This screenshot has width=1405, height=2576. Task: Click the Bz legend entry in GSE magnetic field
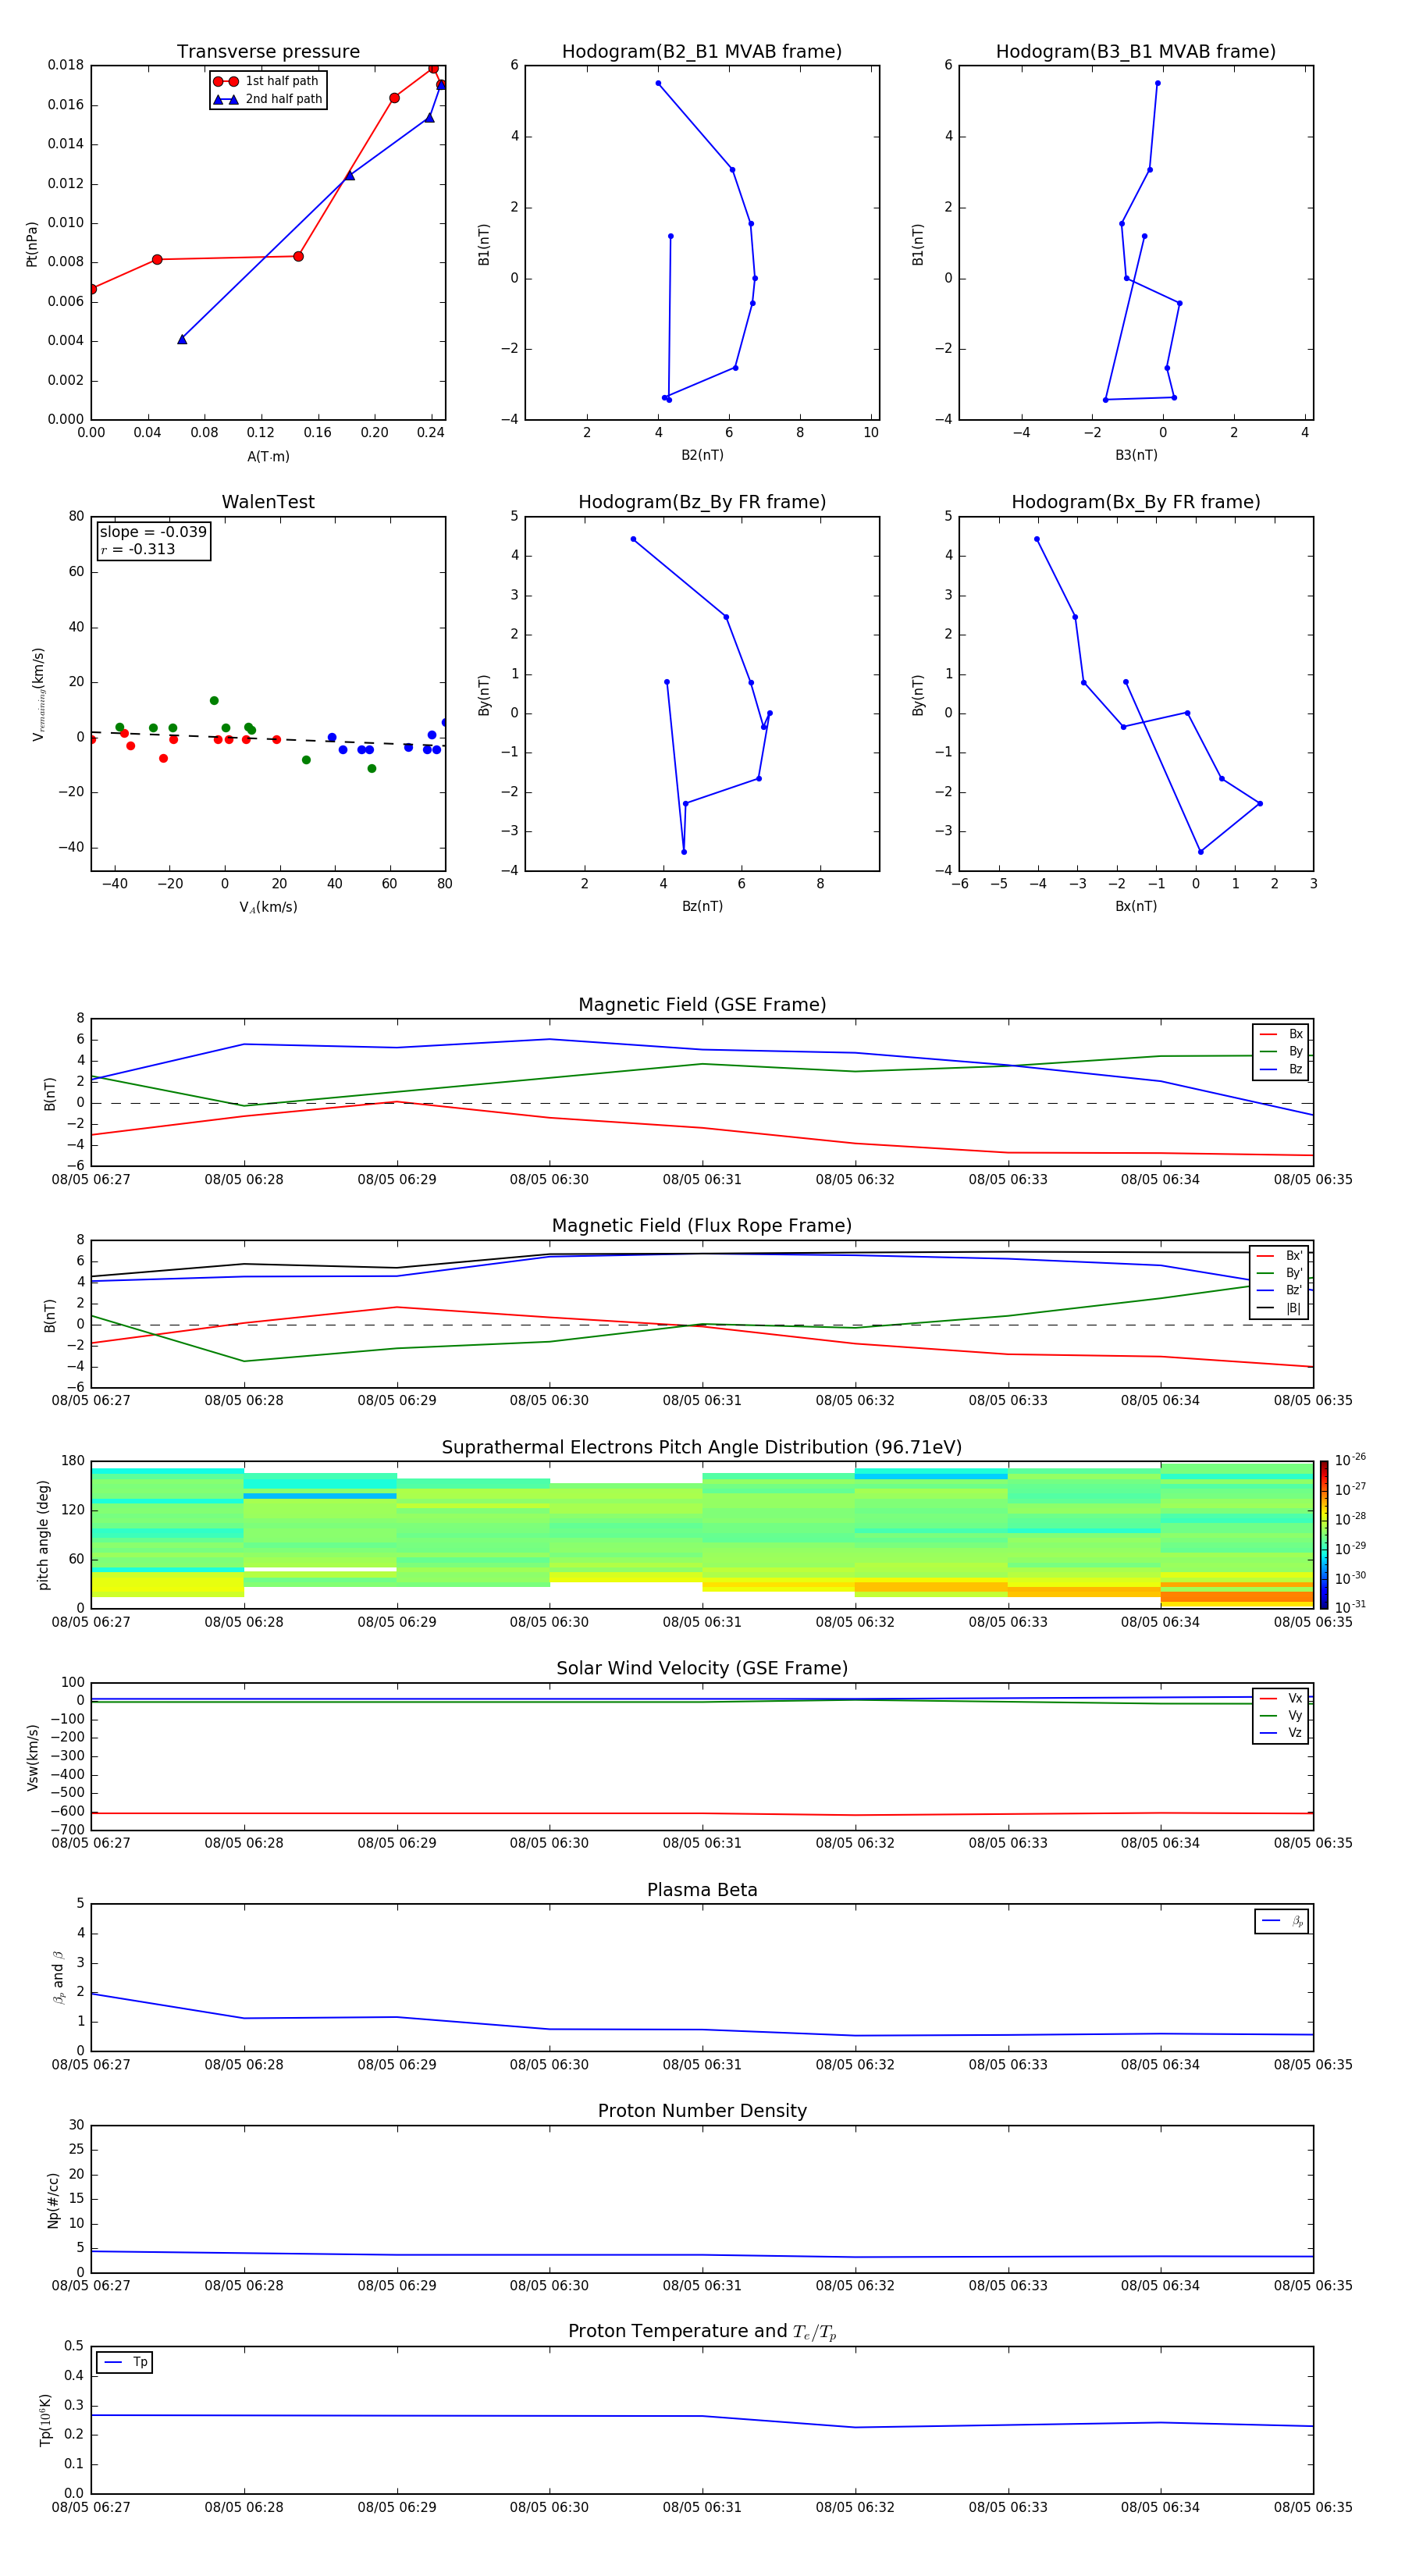1281,1069
